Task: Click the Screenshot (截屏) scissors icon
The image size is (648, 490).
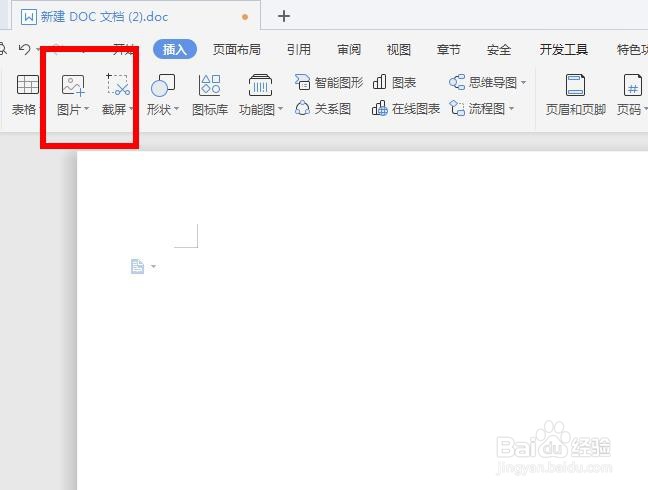Action: click(x=118, y=85)
